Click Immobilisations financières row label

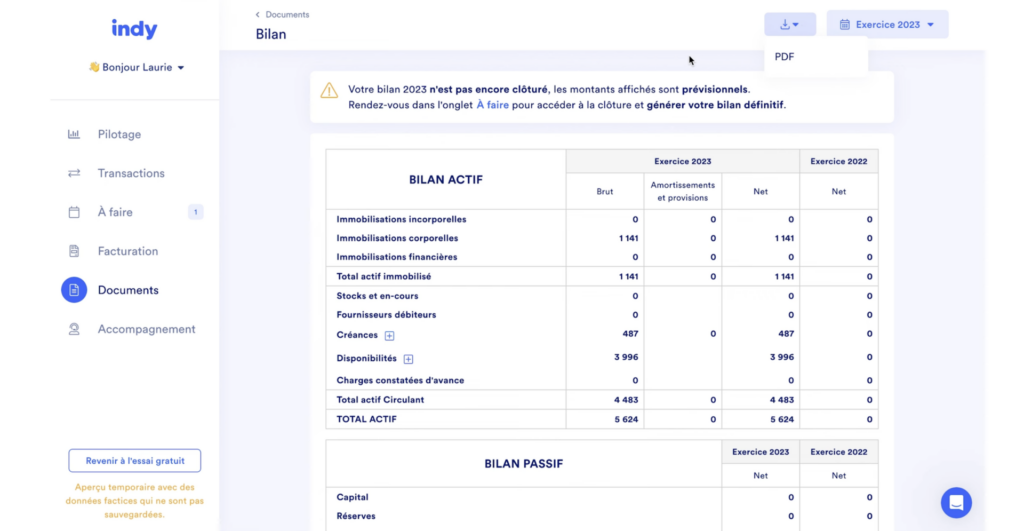(396, 257)
